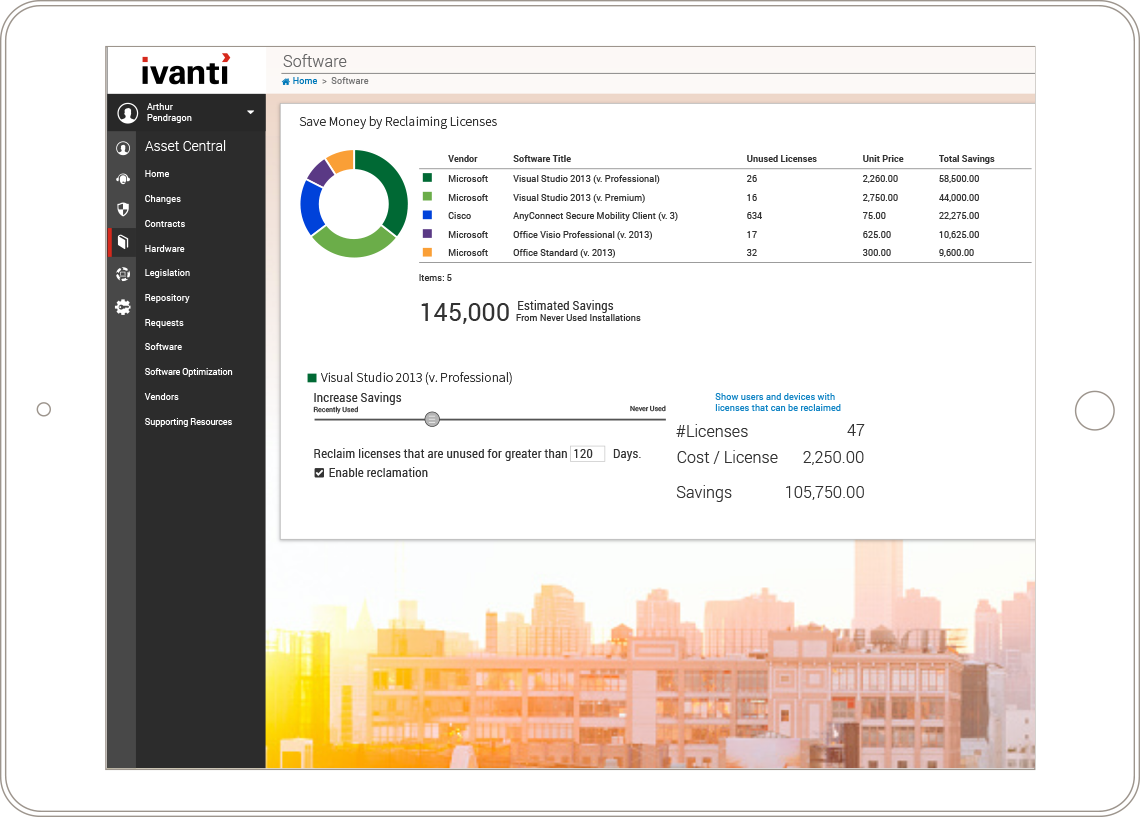Sort by the Total Savings column header

pos(966,158)
